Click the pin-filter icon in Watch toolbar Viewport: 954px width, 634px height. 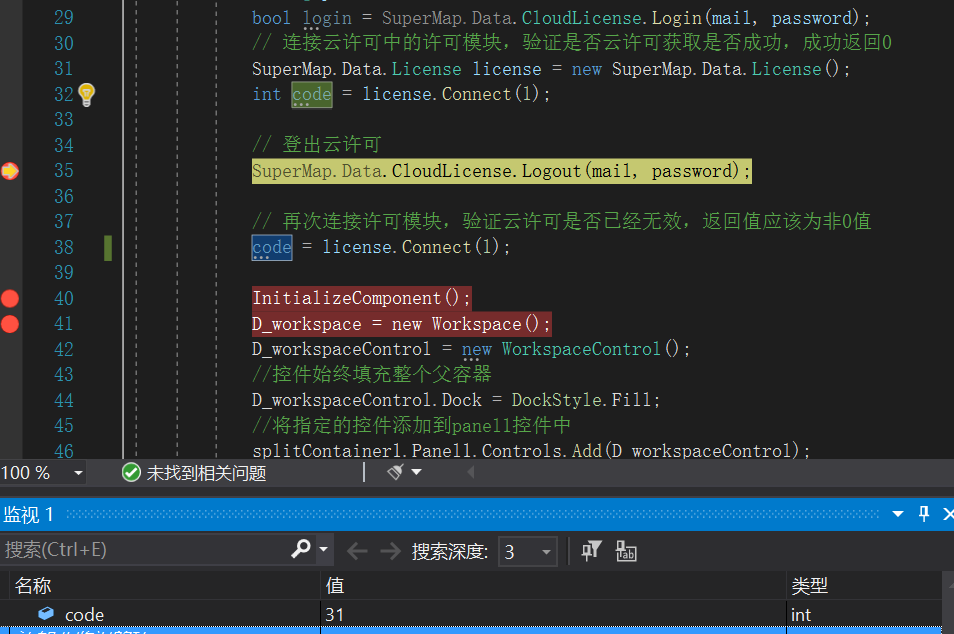pyautogui.click(x=591, y=551)
